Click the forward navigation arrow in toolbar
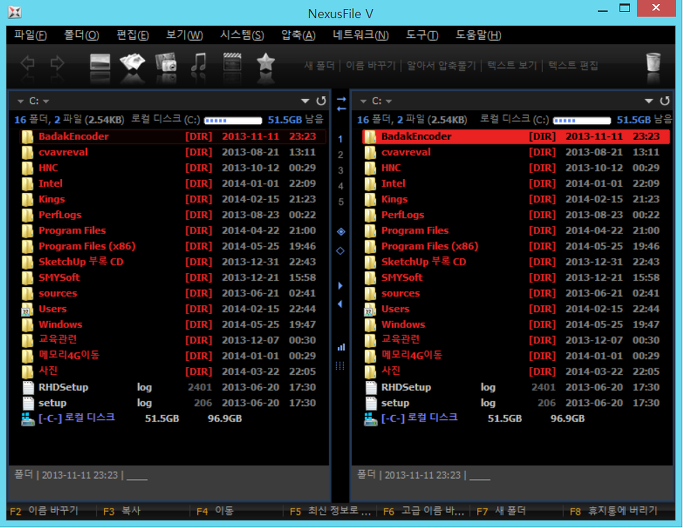 57,63
